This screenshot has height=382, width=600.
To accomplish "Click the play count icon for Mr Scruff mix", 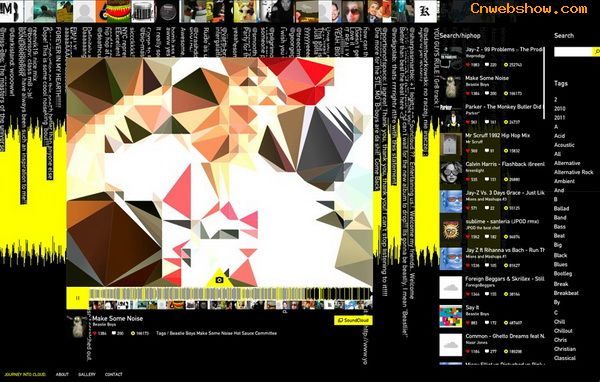I will [x=506, y=151].
